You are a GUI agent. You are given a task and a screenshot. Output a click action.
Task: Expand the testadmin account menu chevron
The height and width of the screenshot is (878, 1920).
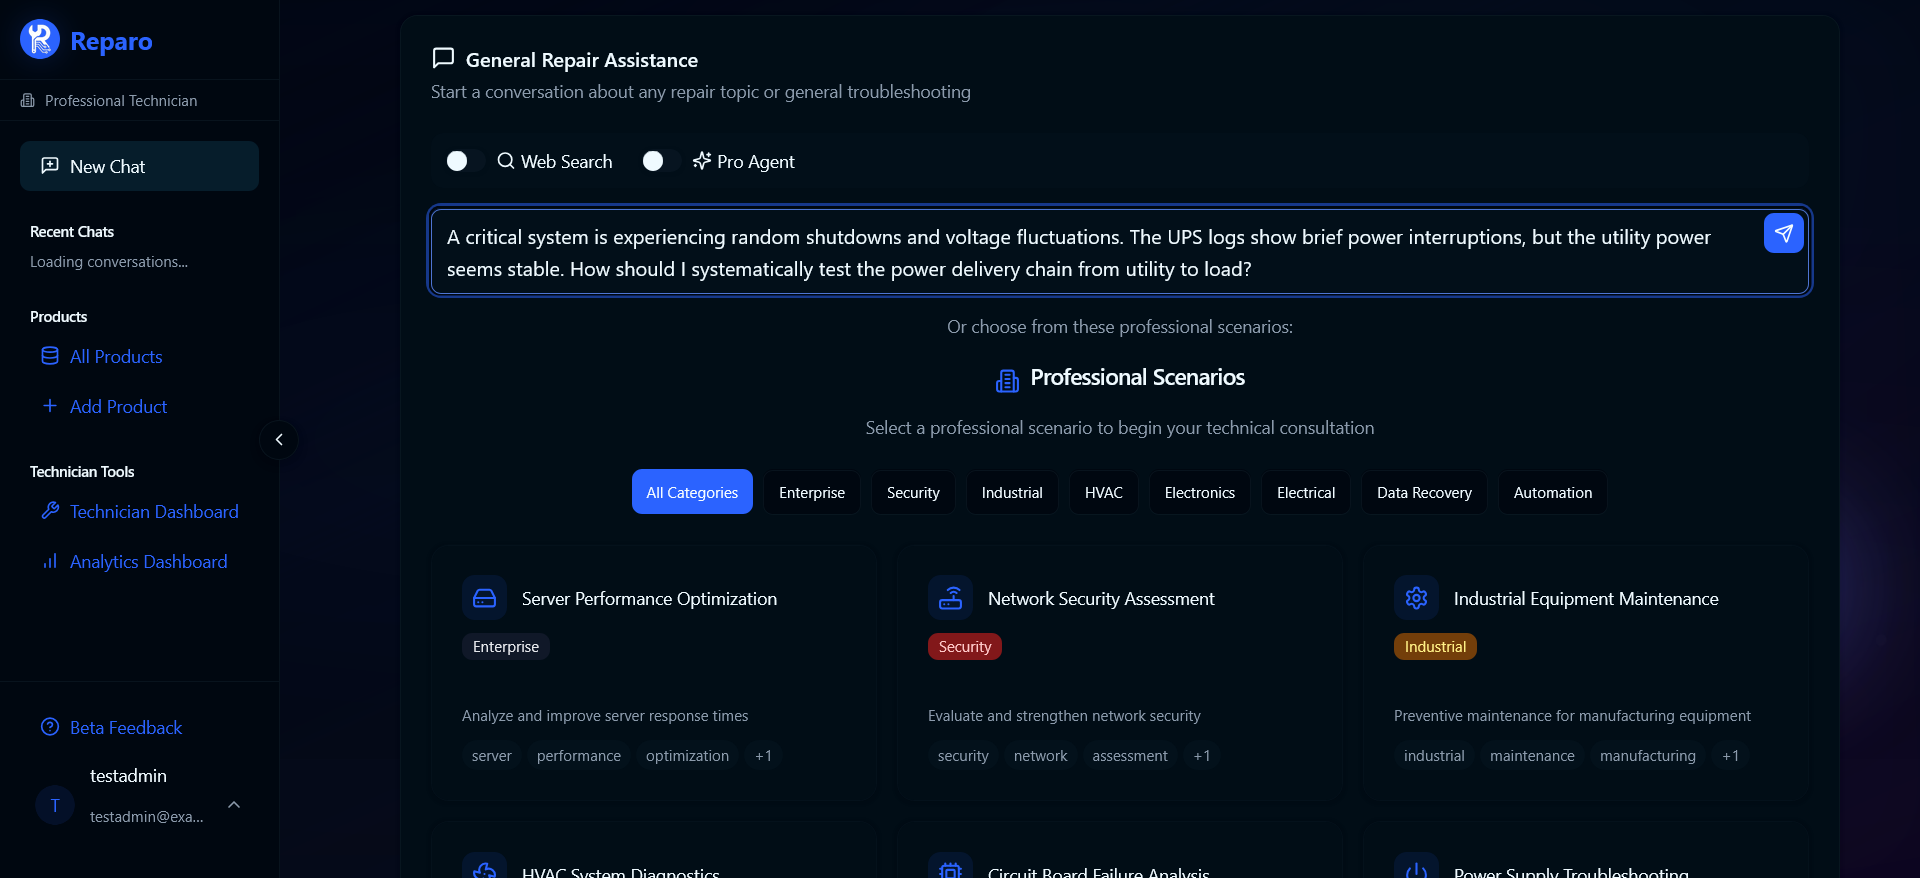tap(234, 805)
